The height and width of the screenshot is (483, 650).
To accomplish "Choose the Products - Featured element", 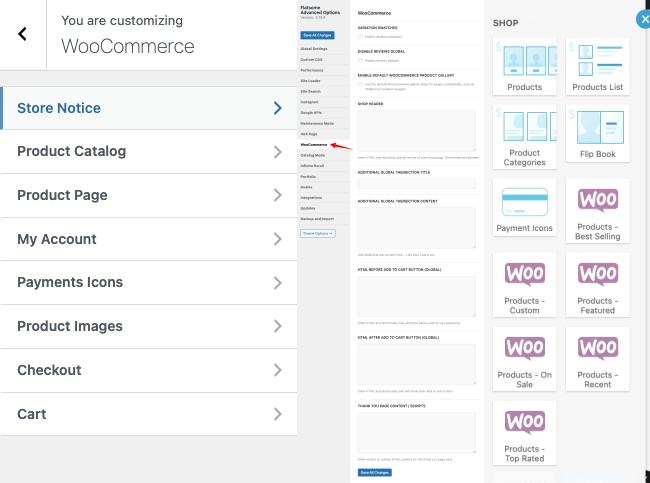I will [597, 285].
